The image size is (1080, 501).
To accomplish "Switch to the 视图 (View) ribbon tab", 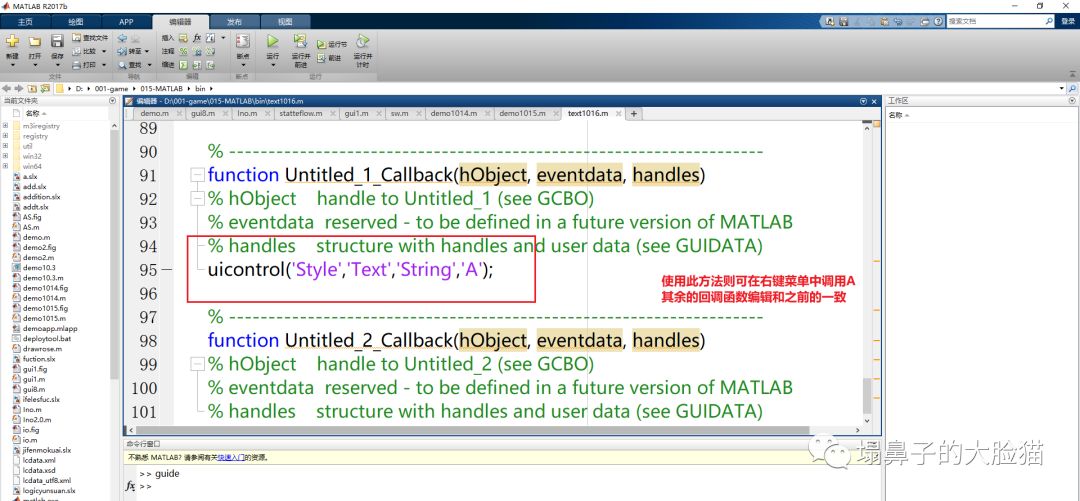I will click(x=285, y=22).
